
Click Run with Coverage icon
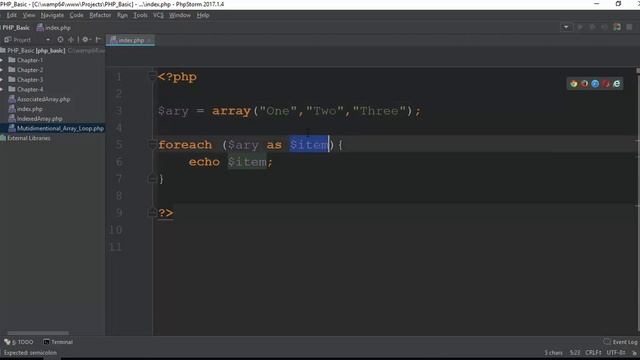604,27
